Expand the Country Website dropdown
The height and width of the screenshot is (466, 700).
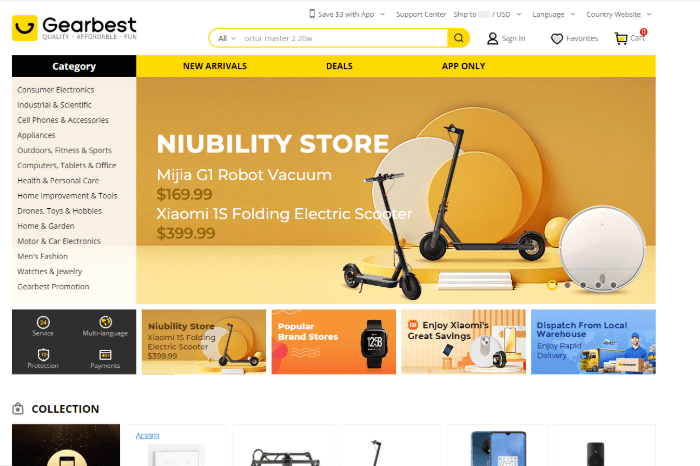point(619,14)
